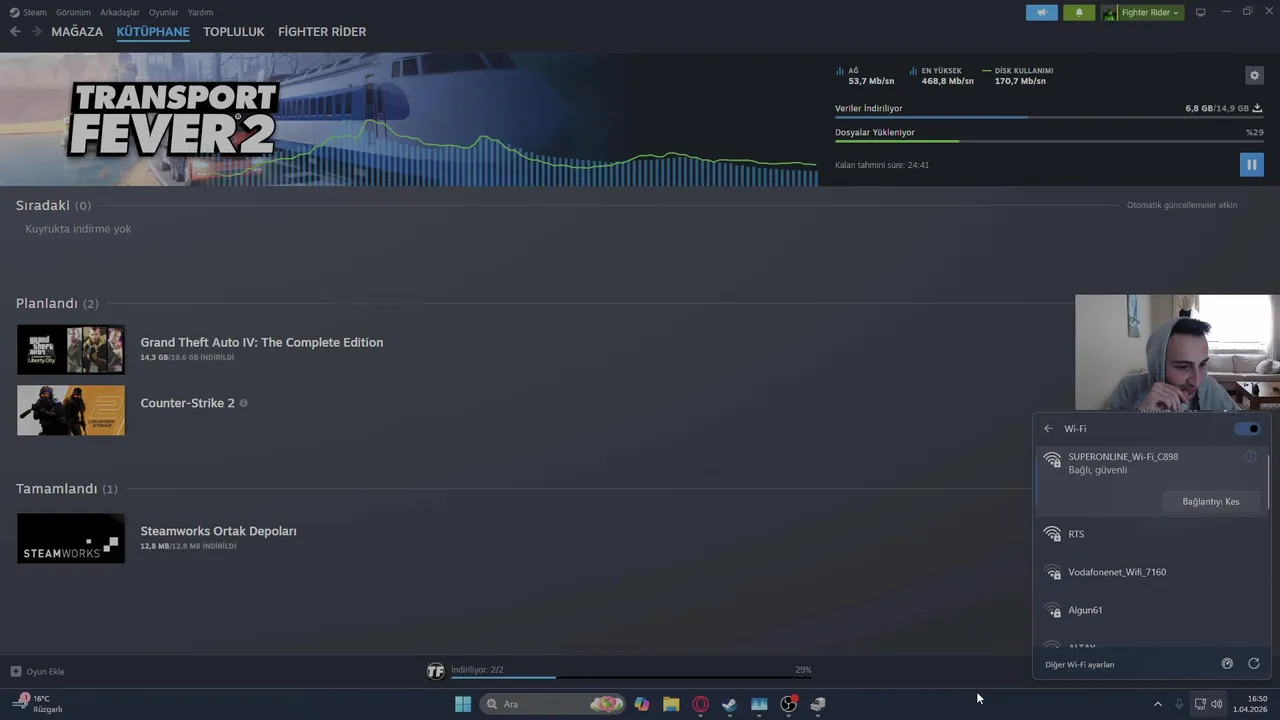1280x720 pixels.
Task: Open the FIGHTER RIDER profile tab
Action: click(x=322, y=32)
